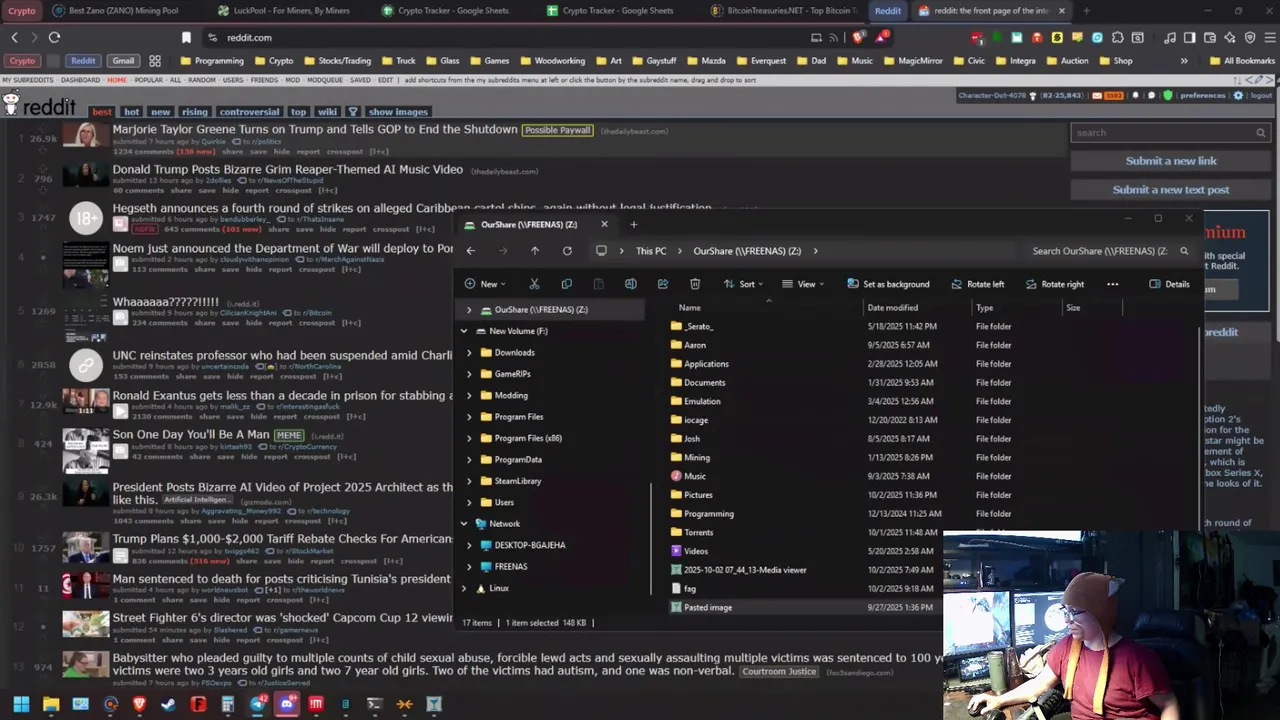Viewport: 1280px width, 720px height.
Task: Expand the Linux tree node
Action: 464,588
